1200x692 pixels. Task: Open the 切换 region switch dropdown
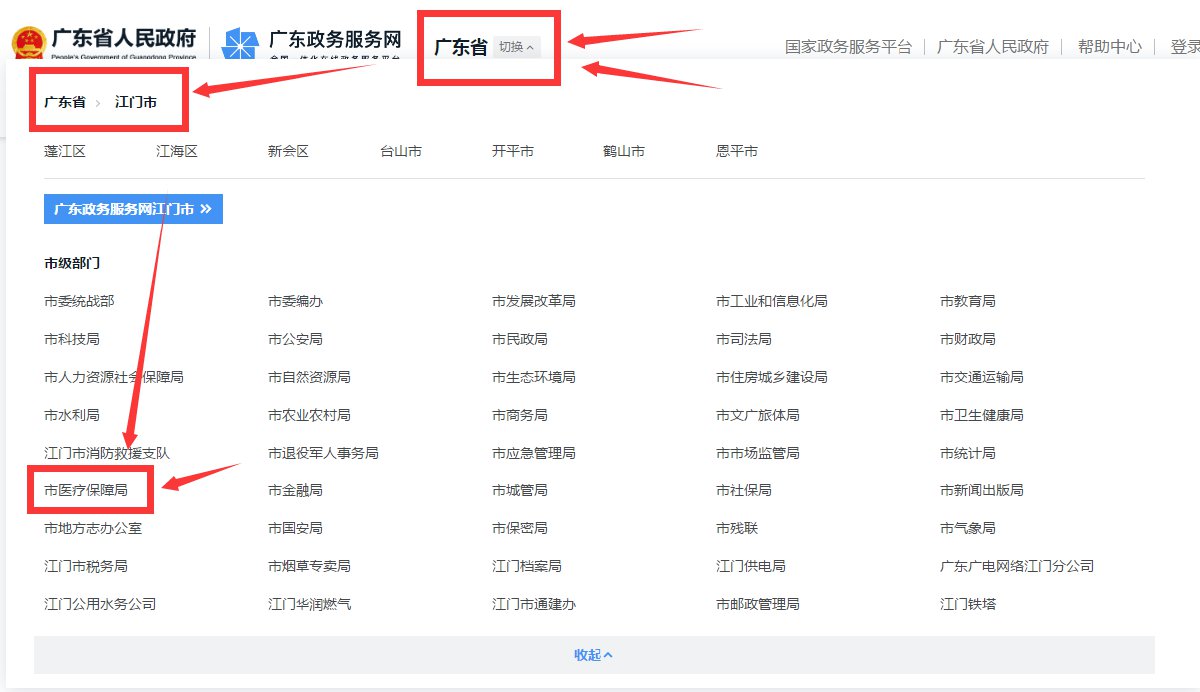point(516,47)
